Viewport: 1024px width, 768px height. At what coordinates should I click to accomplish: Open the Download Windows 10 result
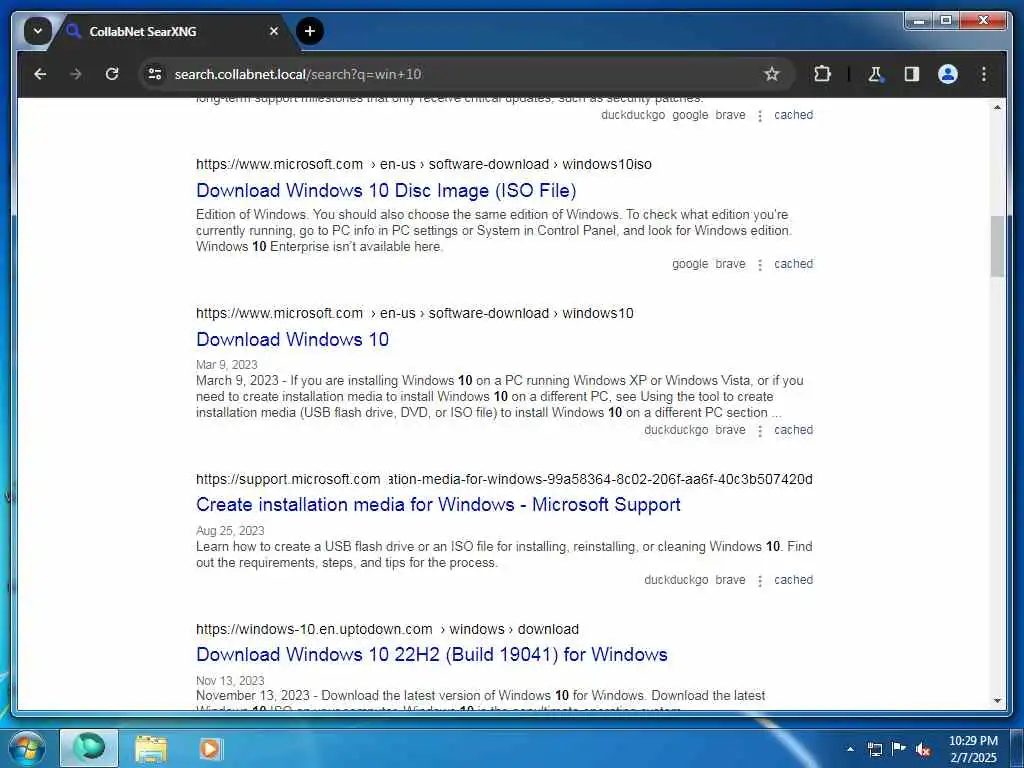click(293, 340)
